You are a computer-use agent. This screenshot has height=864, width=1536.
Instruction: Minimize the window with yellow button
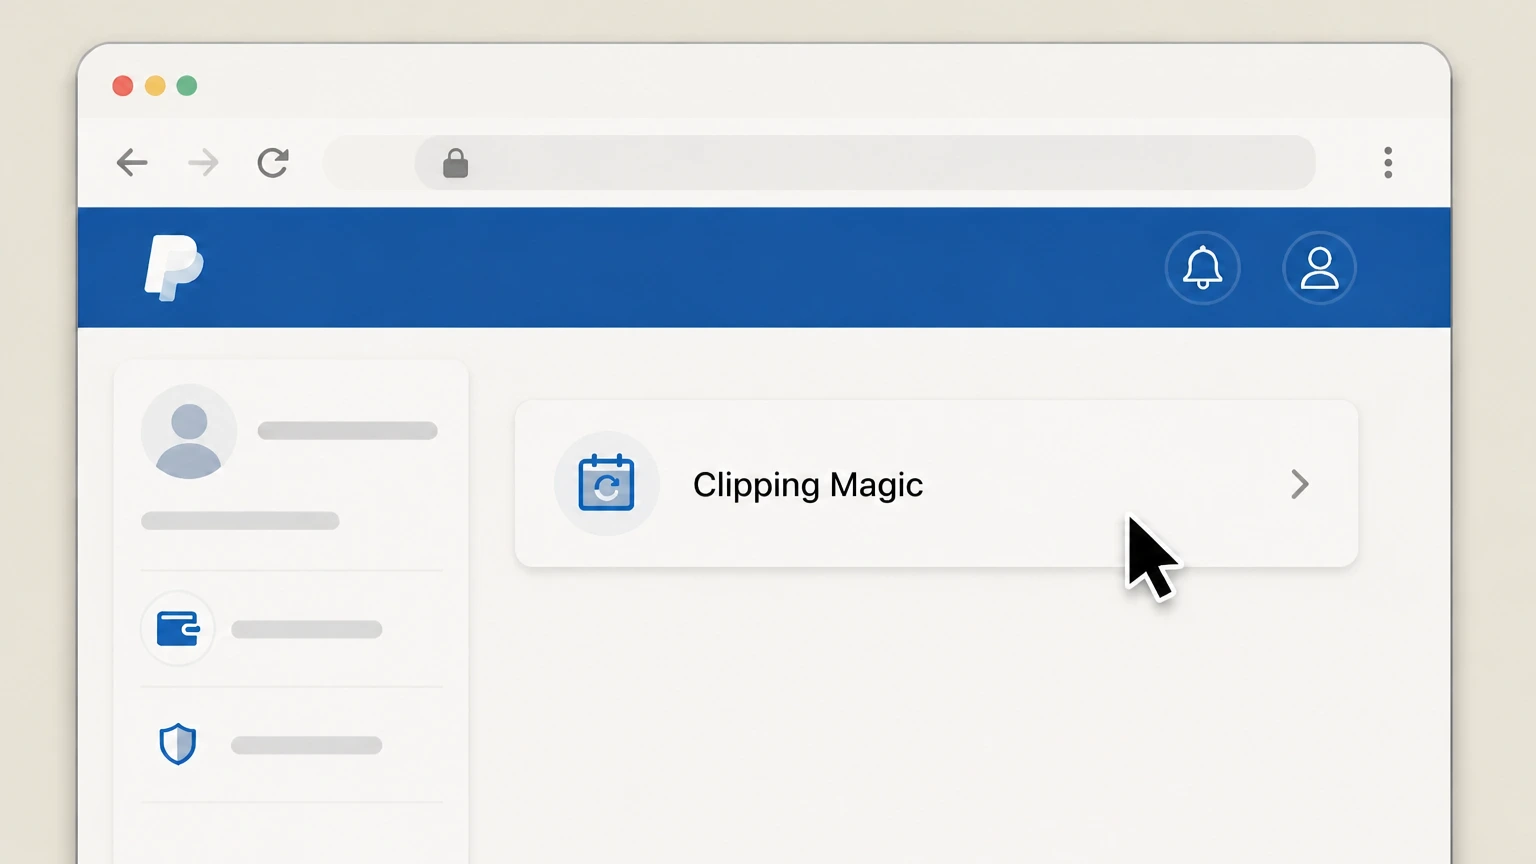(x=155, y=86)
